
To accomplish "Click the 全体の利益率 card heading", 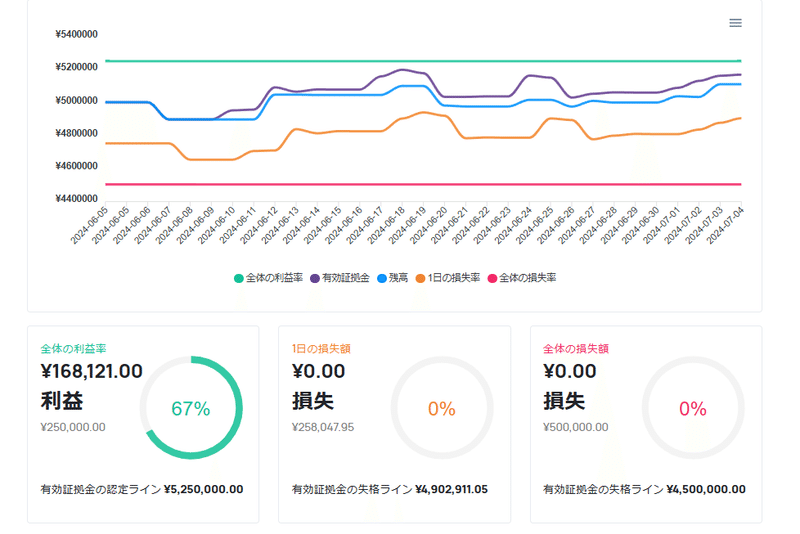I will (x=73, y=349).
